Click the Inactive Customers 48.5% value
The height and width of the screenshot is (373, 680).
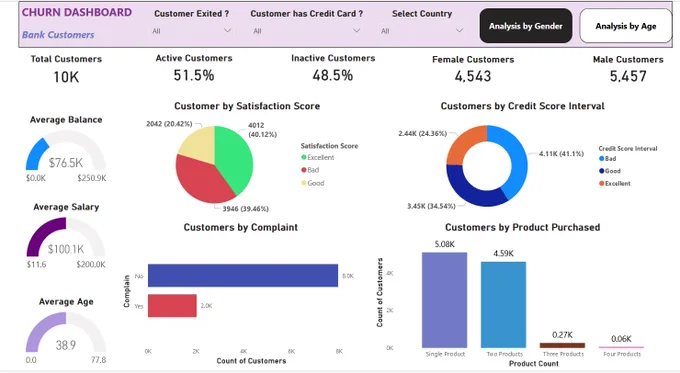pos(333,75)
